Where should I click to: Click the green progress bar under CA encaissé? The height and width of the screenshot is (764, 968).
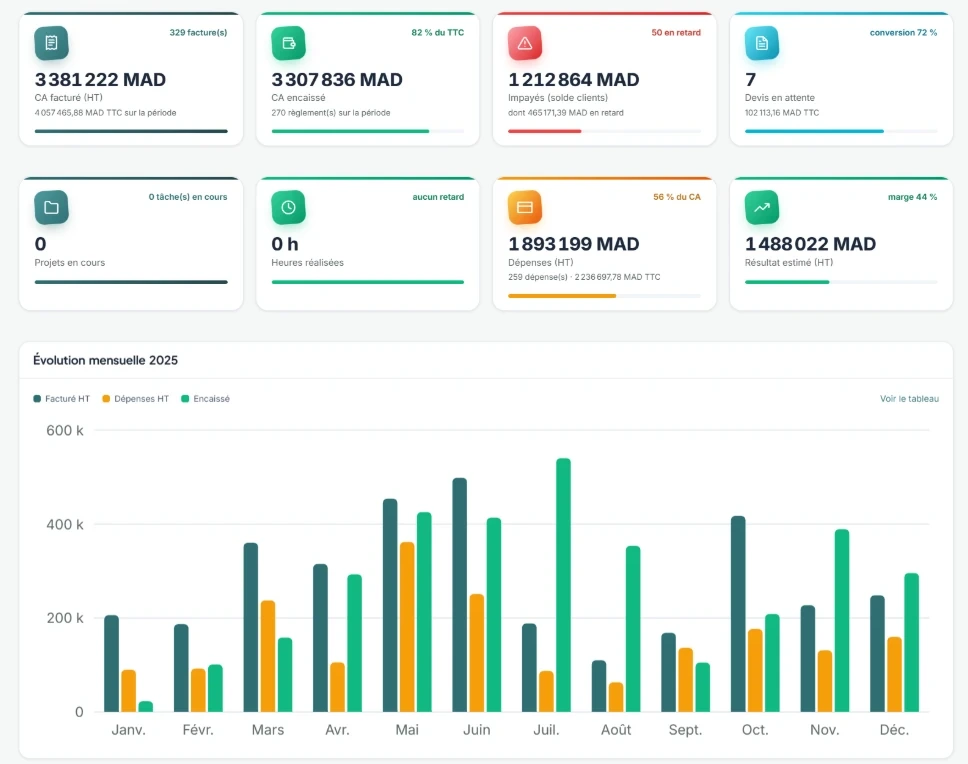[368, 131]
